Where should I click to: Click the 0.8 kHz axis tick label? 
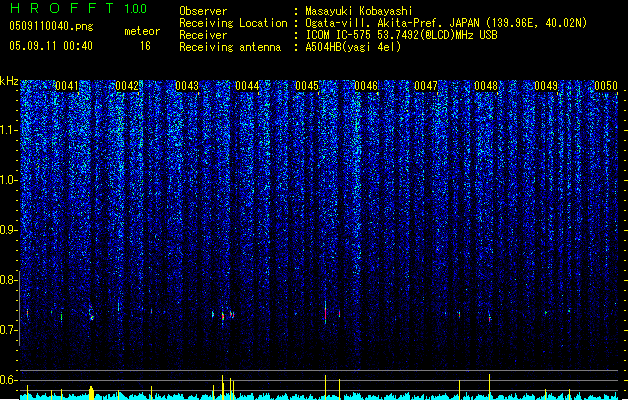[9, 280]
